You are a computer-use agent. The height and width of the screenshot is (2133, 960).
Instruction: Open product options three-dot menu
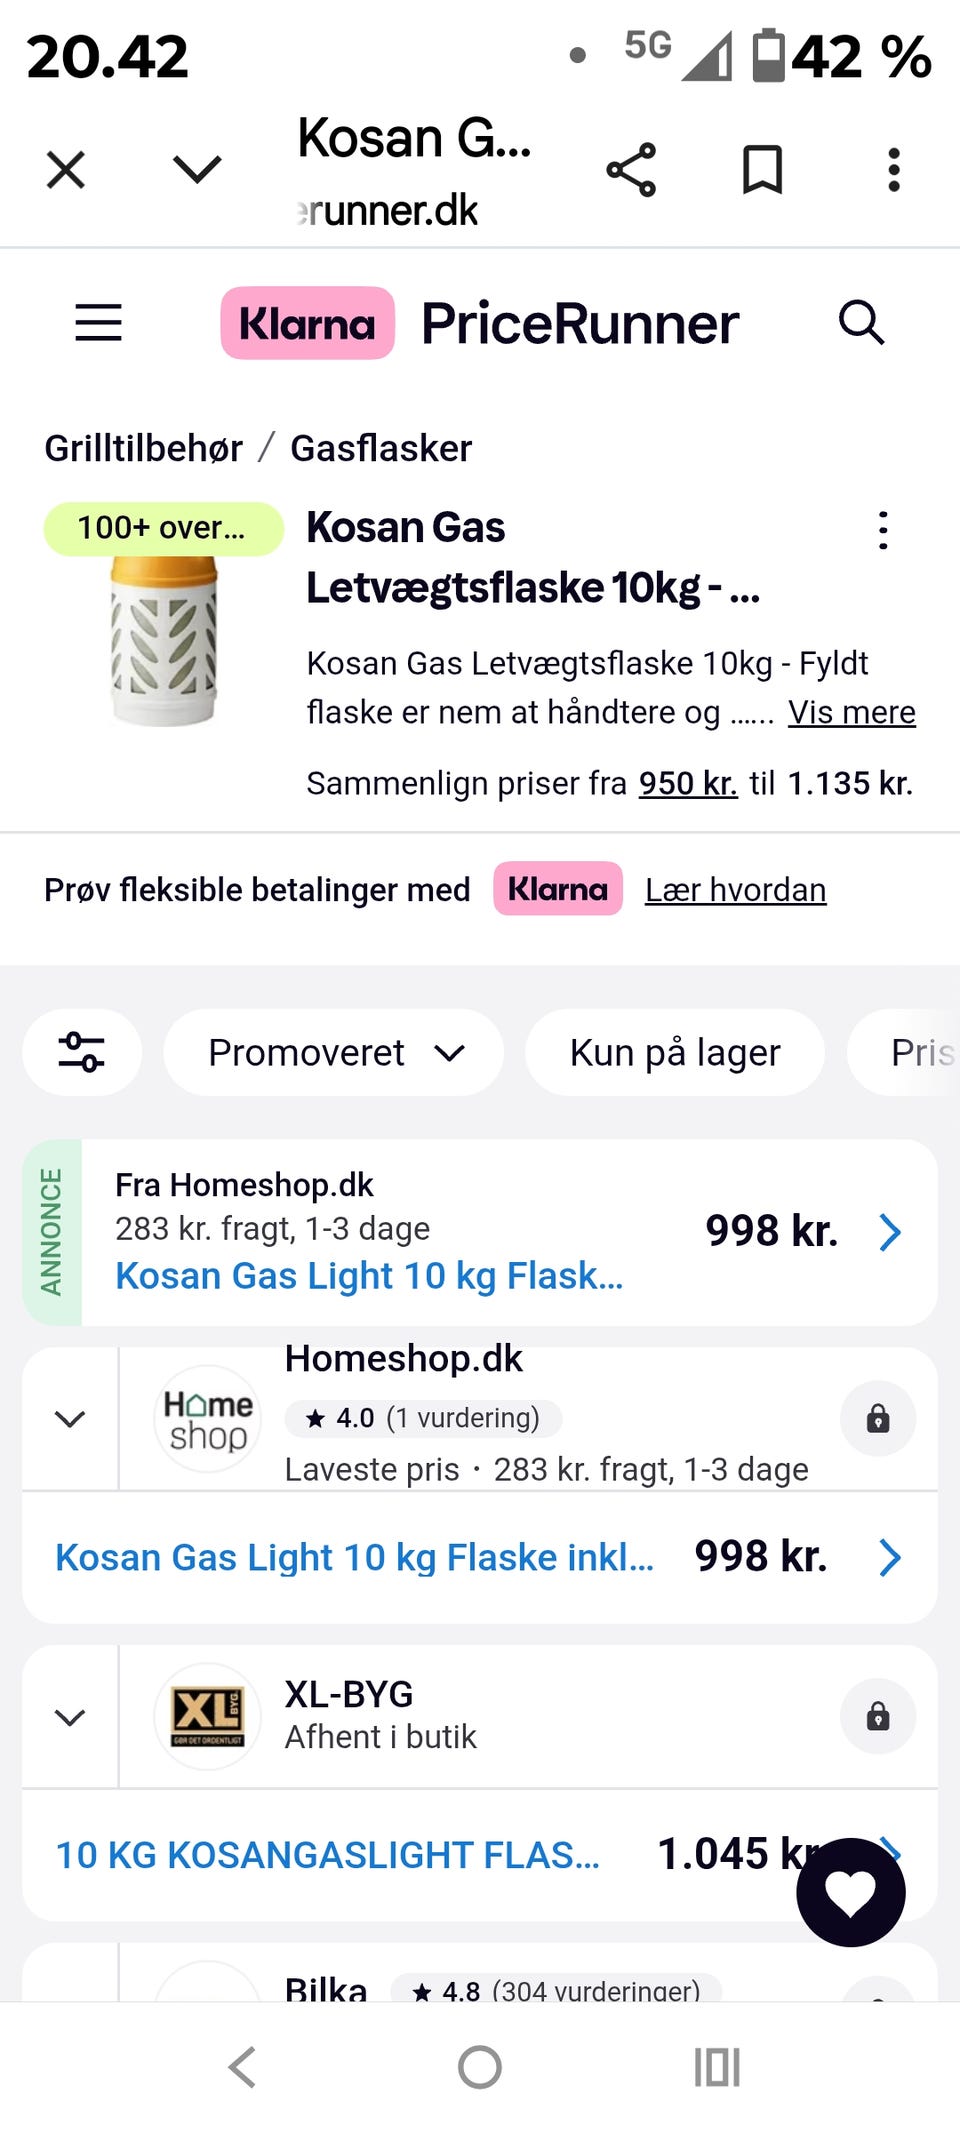point(882,531)
